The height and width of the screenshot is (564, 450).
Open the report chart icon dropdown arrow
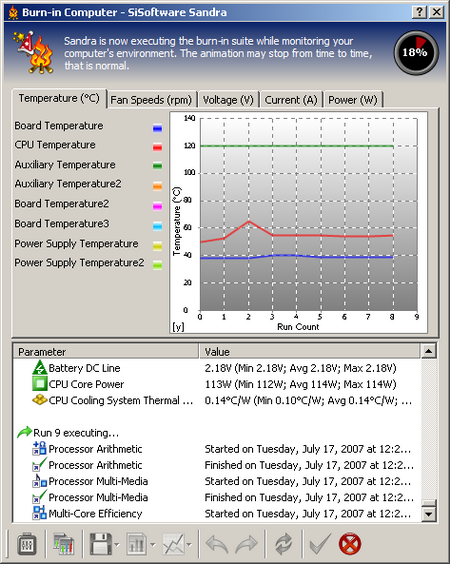(153, 545)
